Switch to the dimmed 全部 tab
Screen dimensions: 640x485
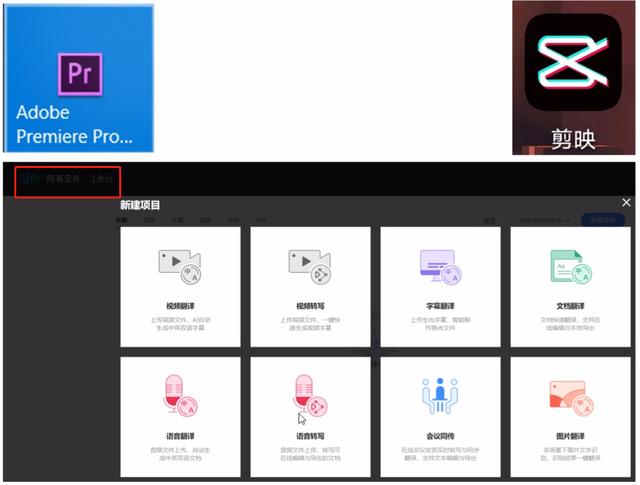click(122, 219)
